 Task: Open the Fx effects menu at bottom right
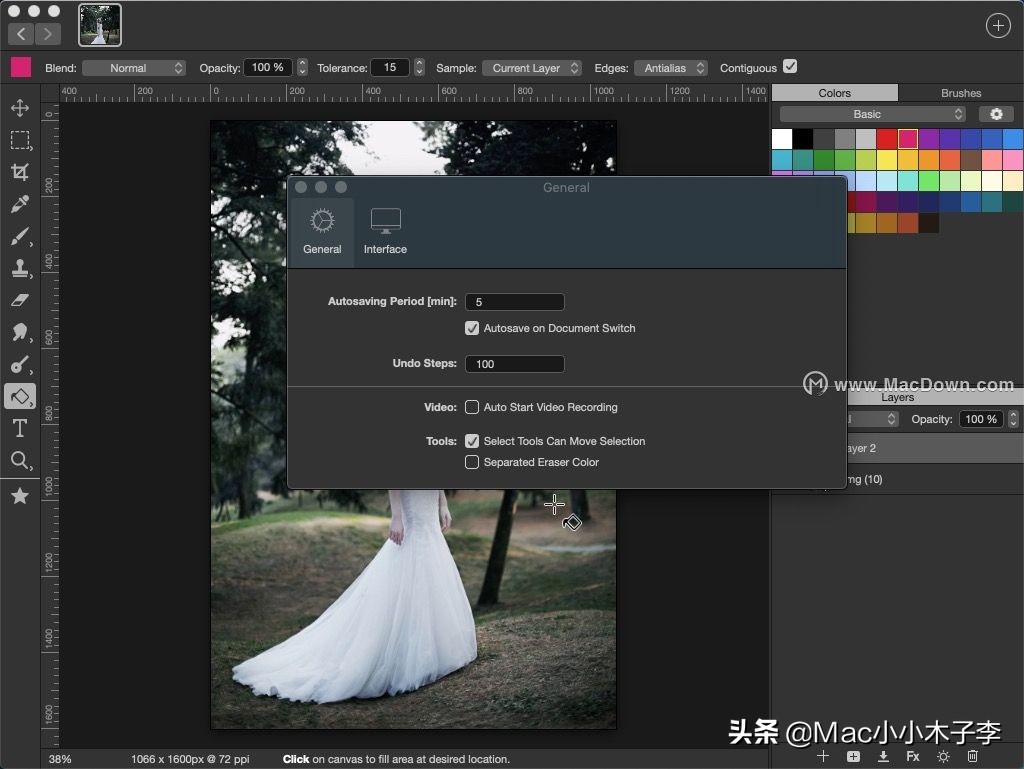click(913, 757)
